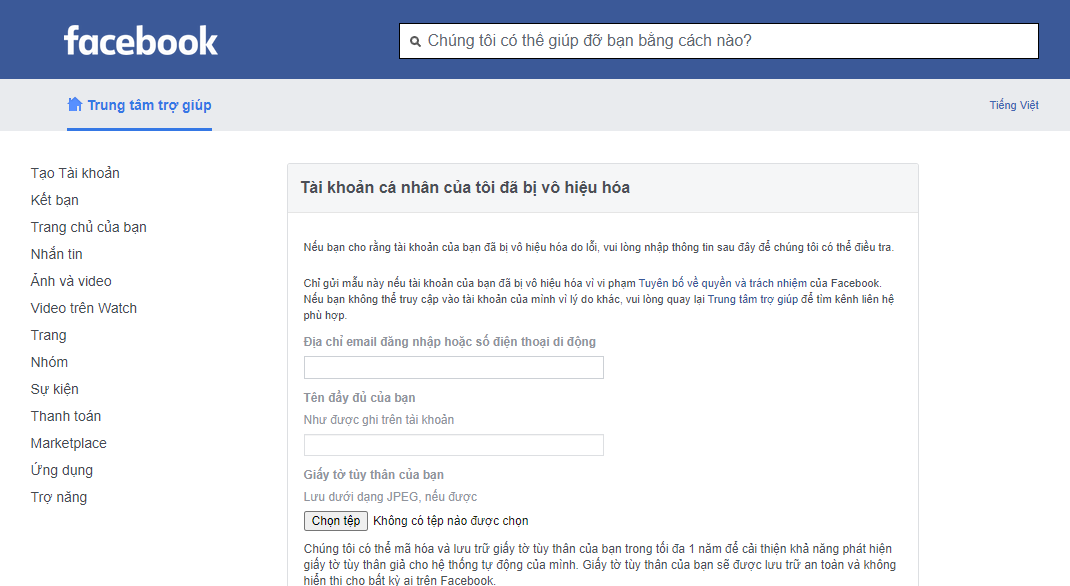Click the email or phone number field
Image resolution: width=1070 pixels, height=586 pixels.
[454, 368]
